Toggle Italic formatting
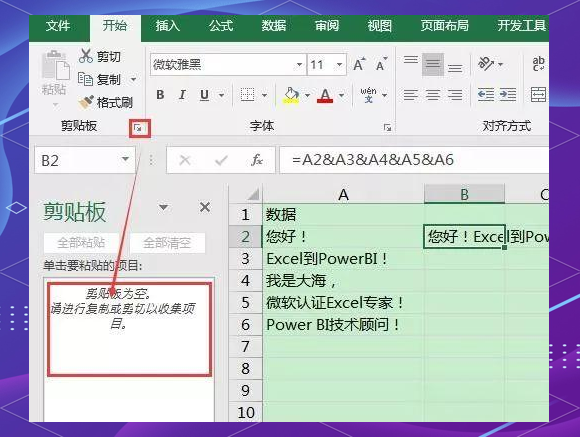Viewport: 580px width, 437px height. [182, 95]
